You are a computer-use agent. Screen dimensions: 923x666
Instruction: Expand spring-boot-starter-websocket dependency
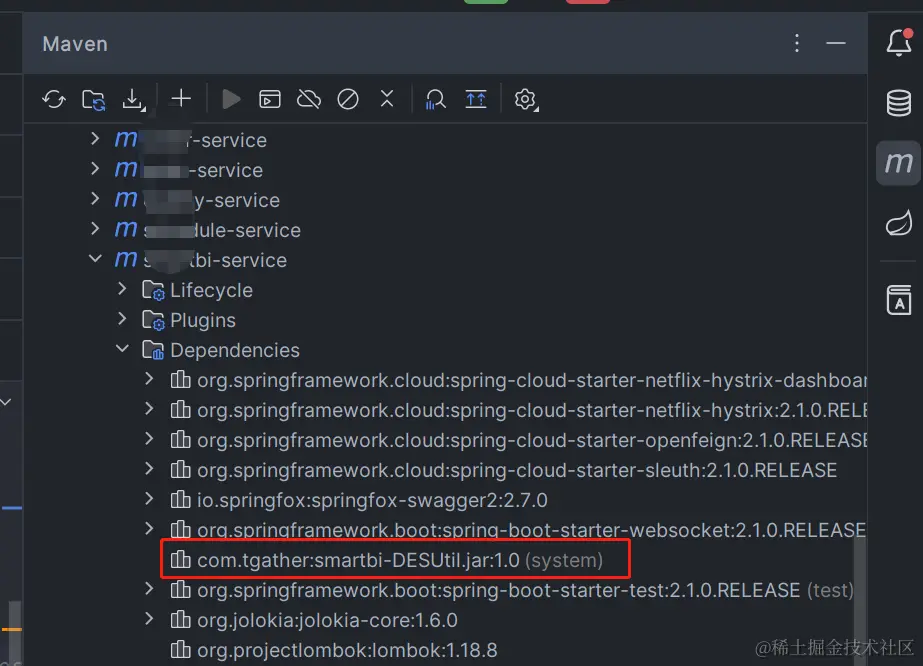click(x=149, y=529)
